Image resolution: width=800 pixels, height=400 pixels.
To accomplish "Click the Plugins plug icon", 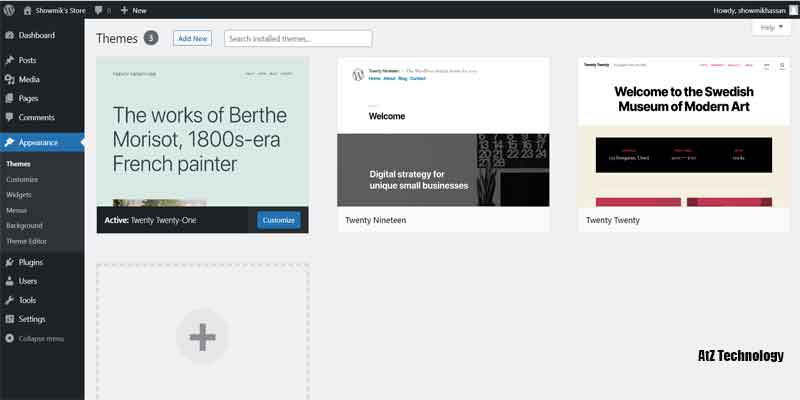I will pyautogui.click(x=9, y=262).
